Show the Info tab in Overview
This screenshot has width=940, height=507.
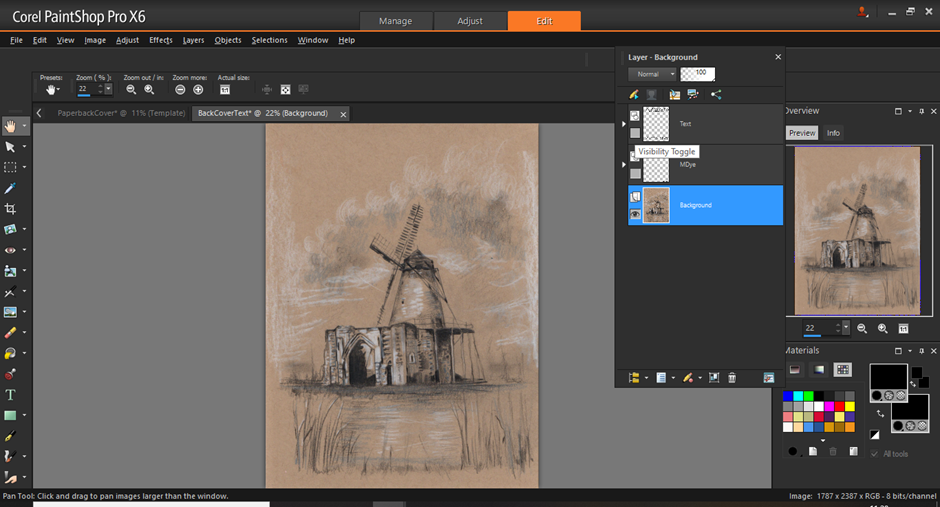833,133
